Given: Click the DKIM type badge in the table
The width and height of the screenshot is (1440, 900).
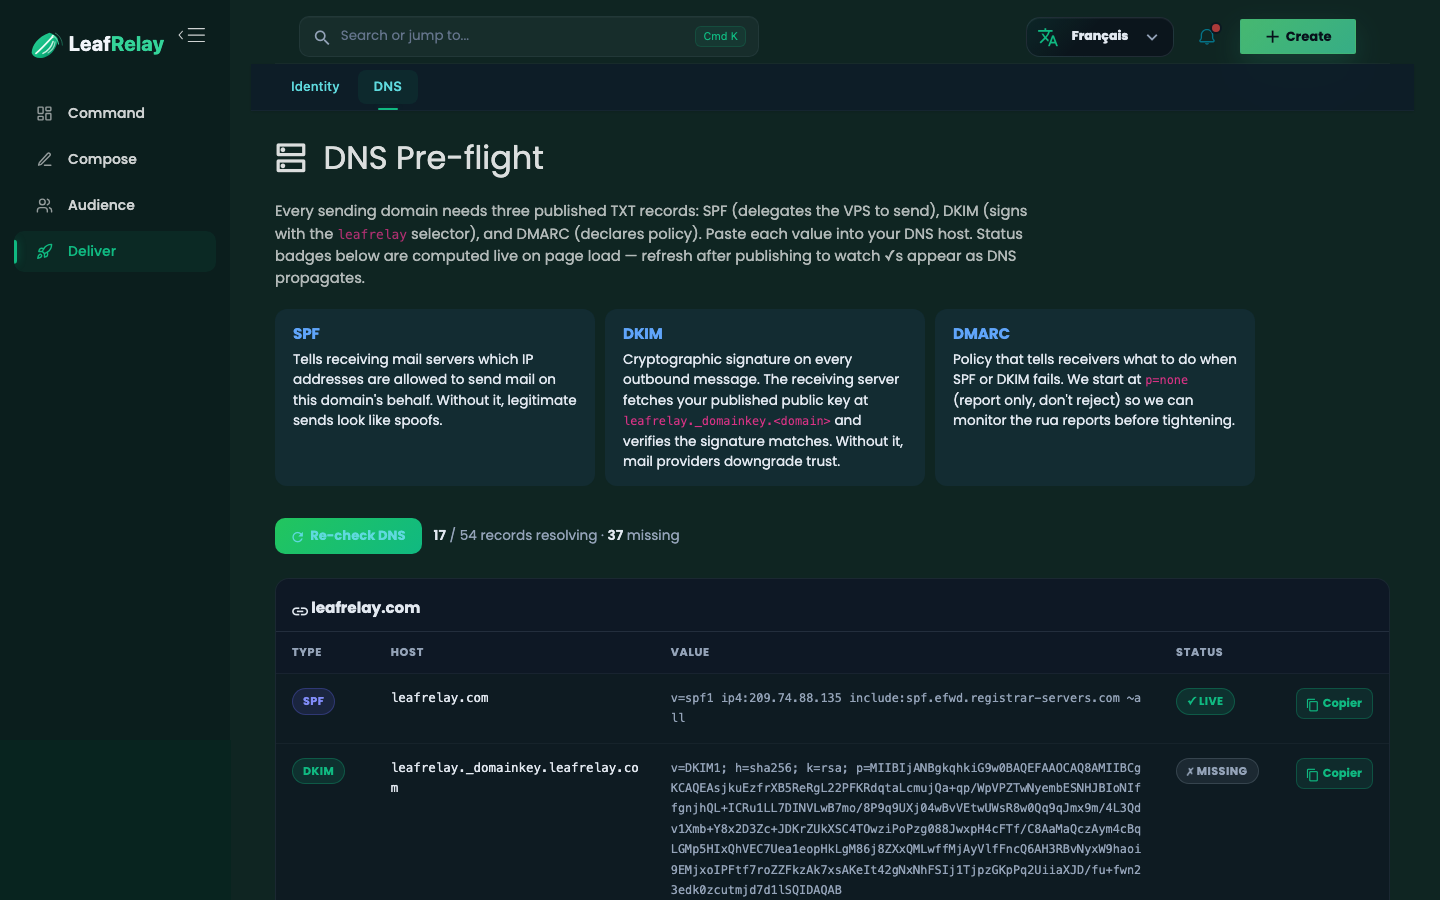Looking at the screenshot, I should point(318,771).
